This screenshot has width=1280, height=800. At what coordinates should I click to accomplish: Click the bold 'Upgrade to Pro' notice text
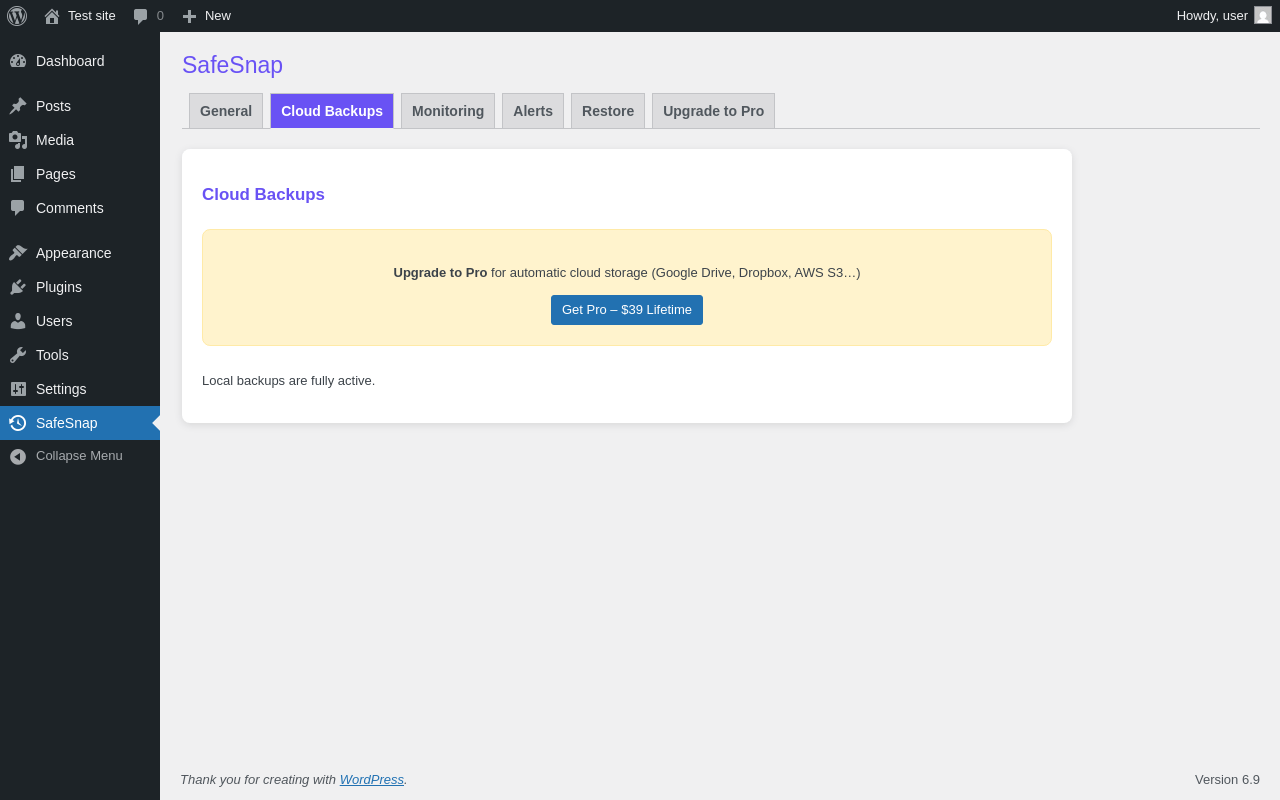point(440,272)
